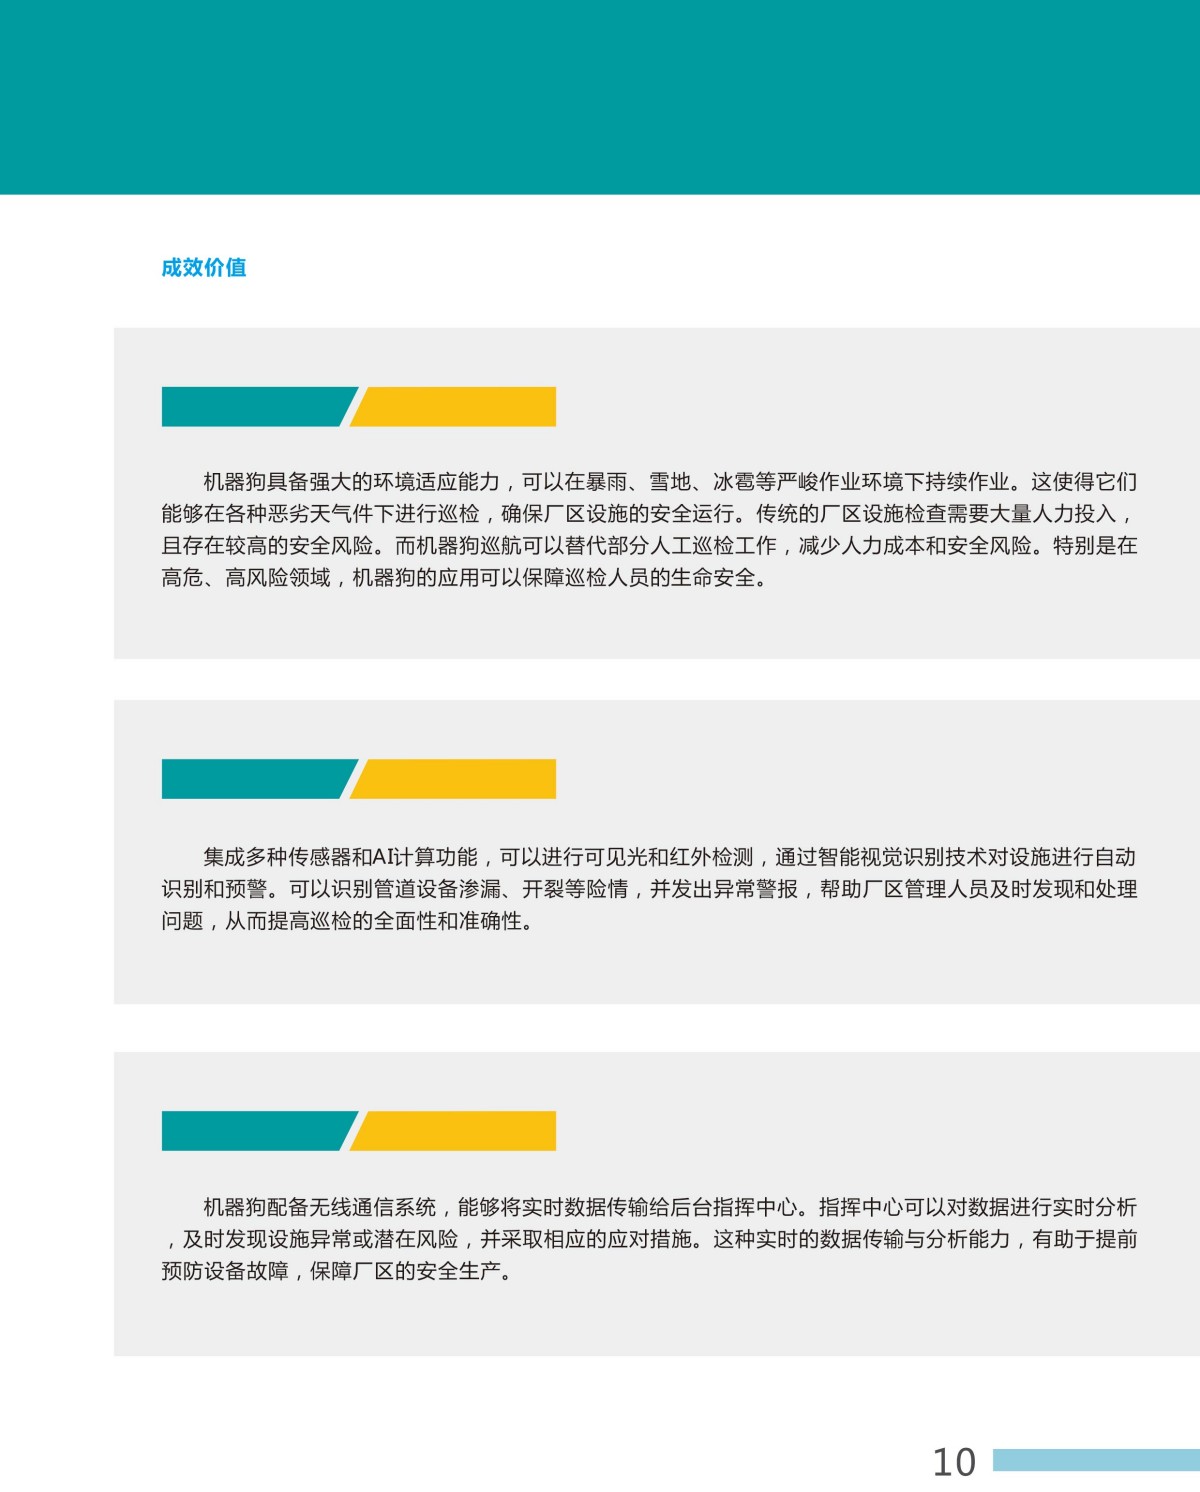Image resolution: width=1200 pixels, height=1492 pixels.
Task: Click the yellow parallelogram in the third banner
Action: tap(460, 1130)
